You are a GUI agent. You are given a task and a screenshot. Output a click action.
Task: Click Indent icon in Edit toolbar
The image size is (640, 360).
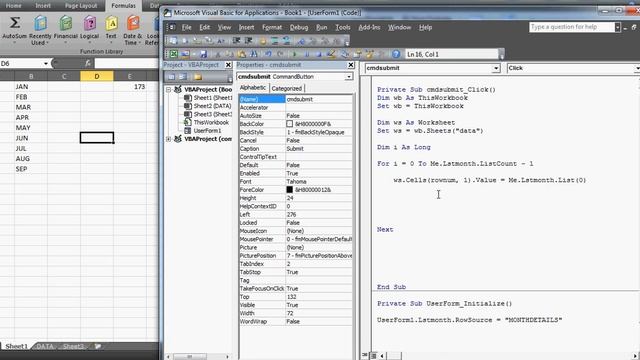236,40
